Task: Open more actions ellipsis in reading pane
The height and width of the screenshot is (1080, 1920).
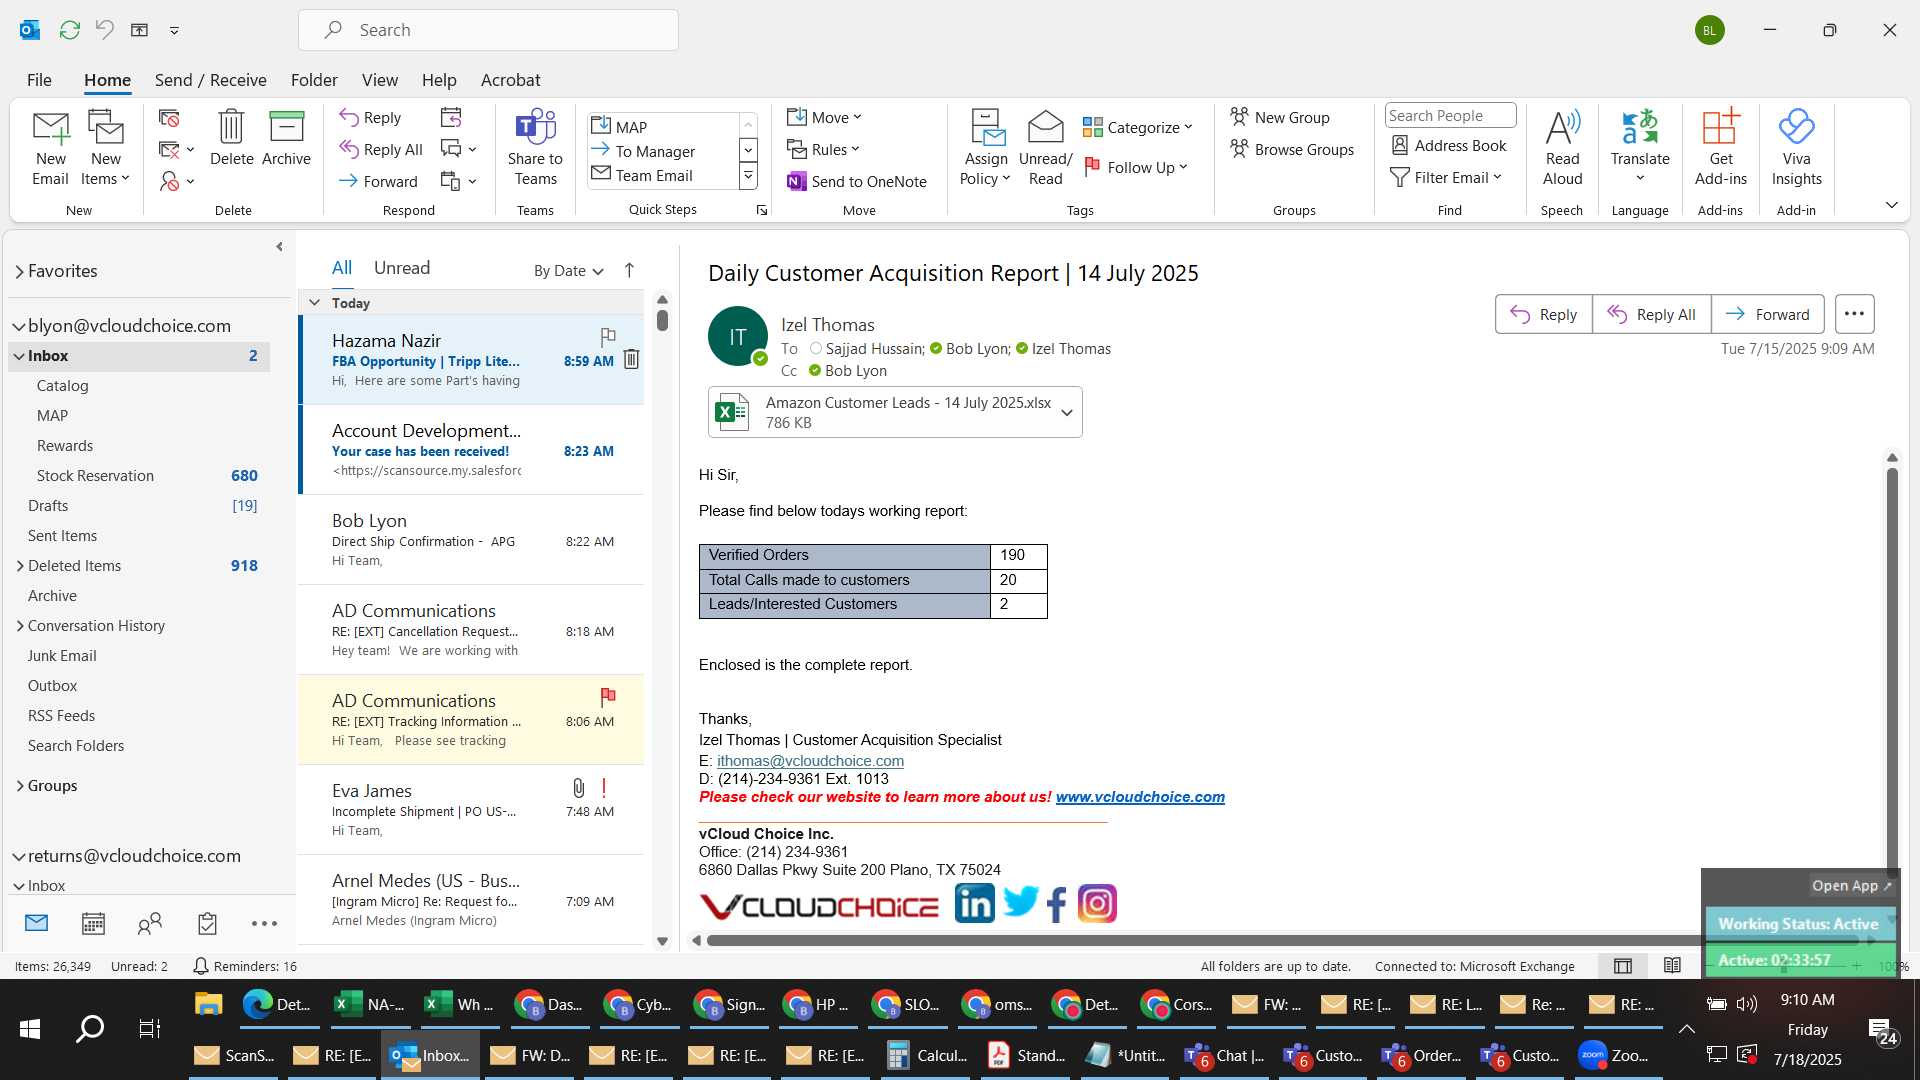Action: [x=1854, y=314]
